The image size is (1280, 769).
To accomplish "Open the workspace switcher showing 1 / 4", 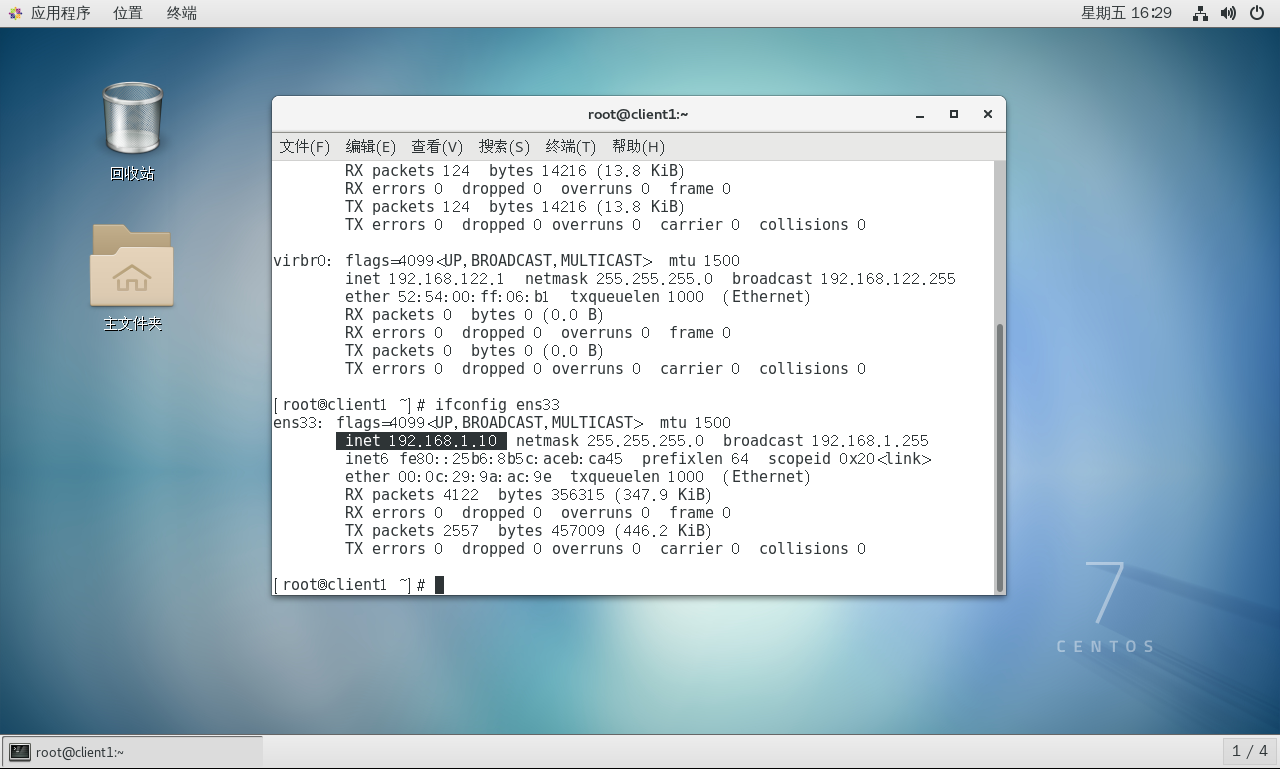I will click(x=1249, y=751).
